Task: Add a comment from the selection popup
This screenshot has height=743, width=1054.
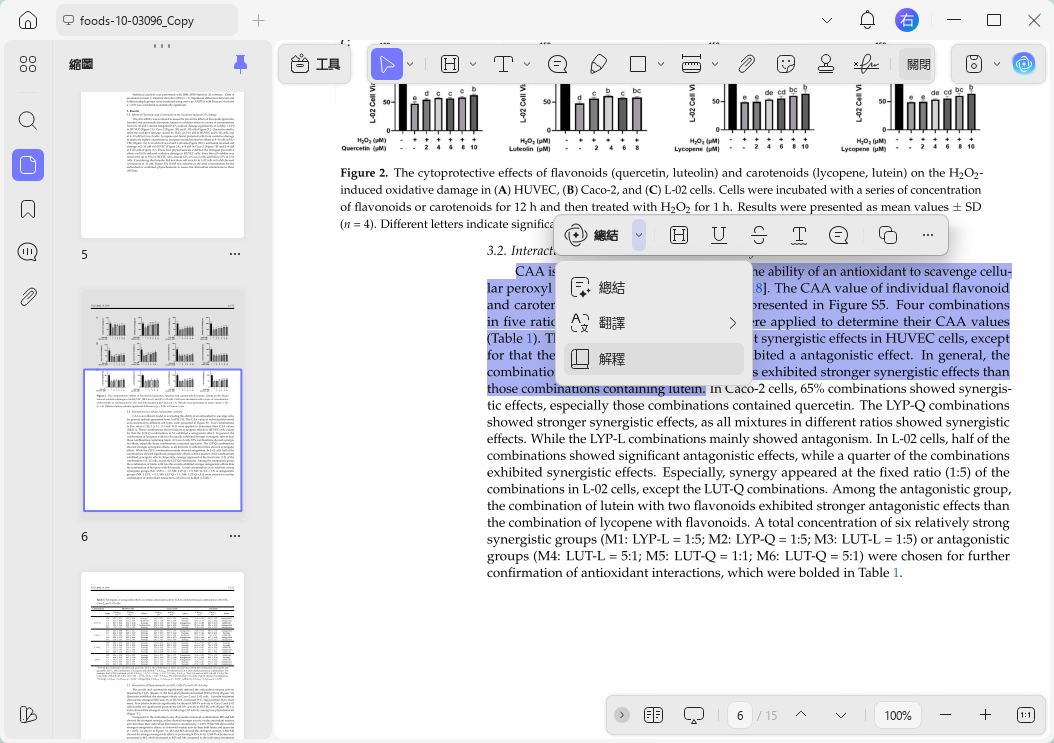Action: [838, 235]
